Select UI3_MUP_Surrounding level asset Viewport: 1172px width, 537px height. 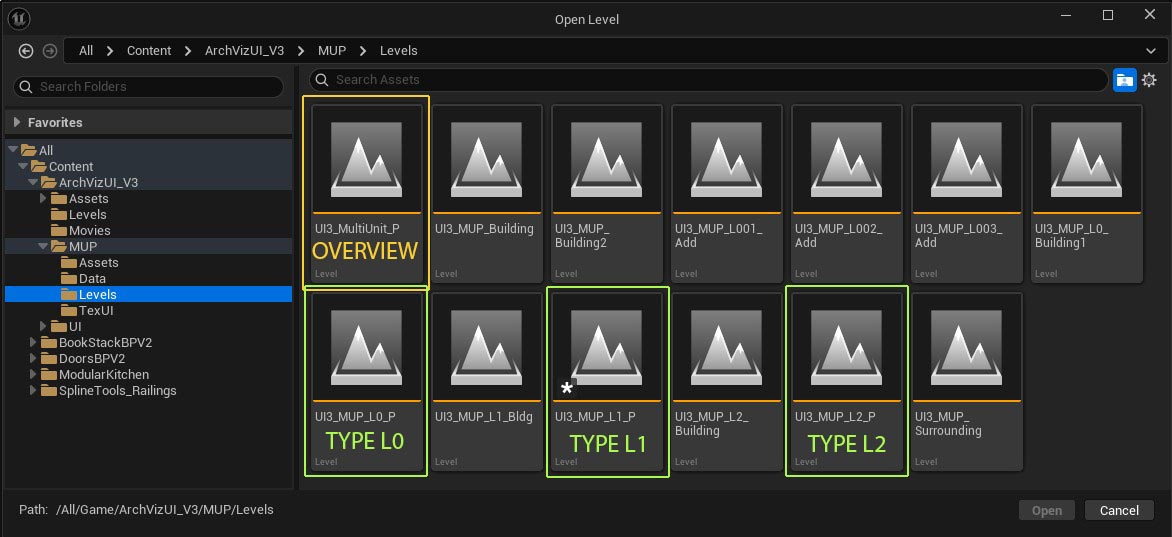click(966, 381)
